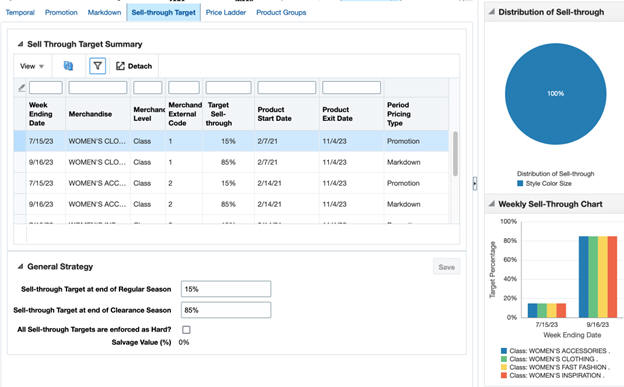Click the export-to-spreadsheet toolbar icon

pyautogui.click(x=68, y=66)
